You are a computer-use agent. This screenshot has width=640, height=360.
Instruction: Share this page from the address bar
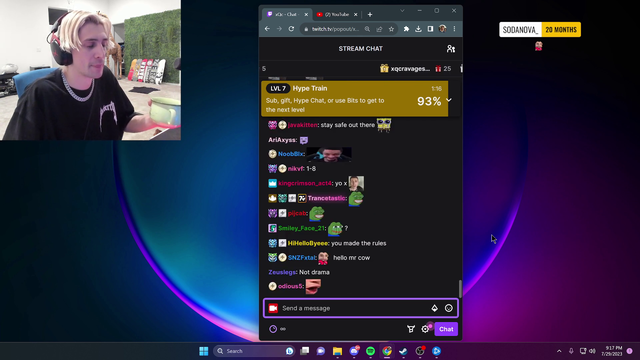[x=379, y=29]
